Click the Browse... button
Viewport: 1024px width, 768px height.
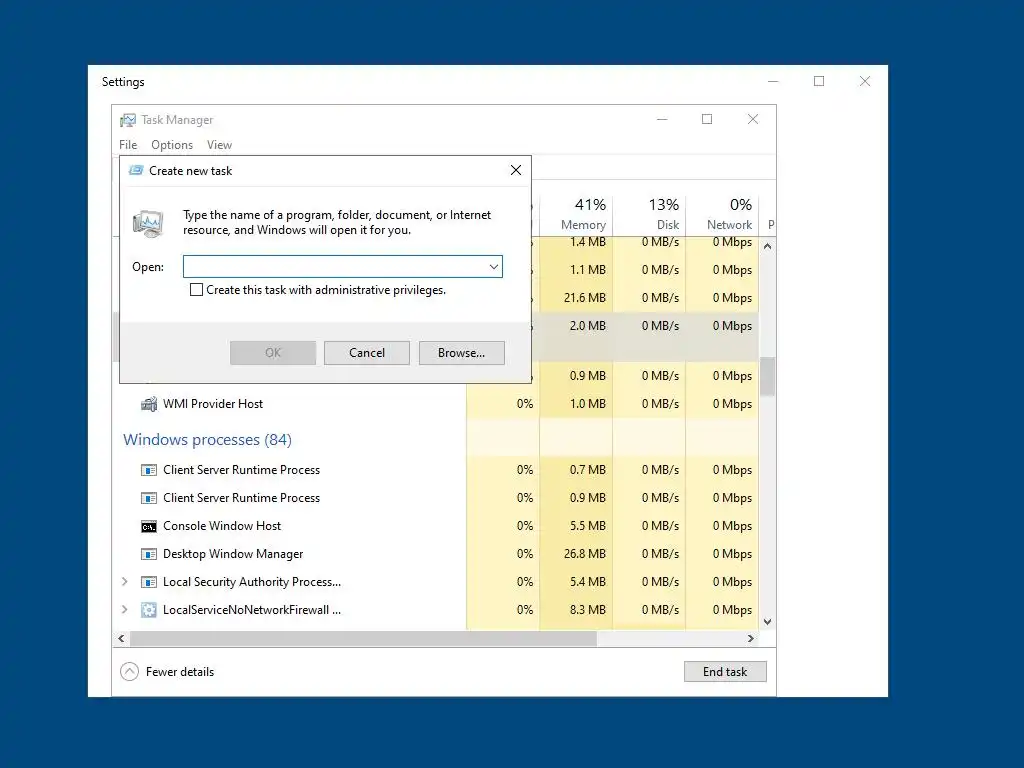(x=462, y=353)
